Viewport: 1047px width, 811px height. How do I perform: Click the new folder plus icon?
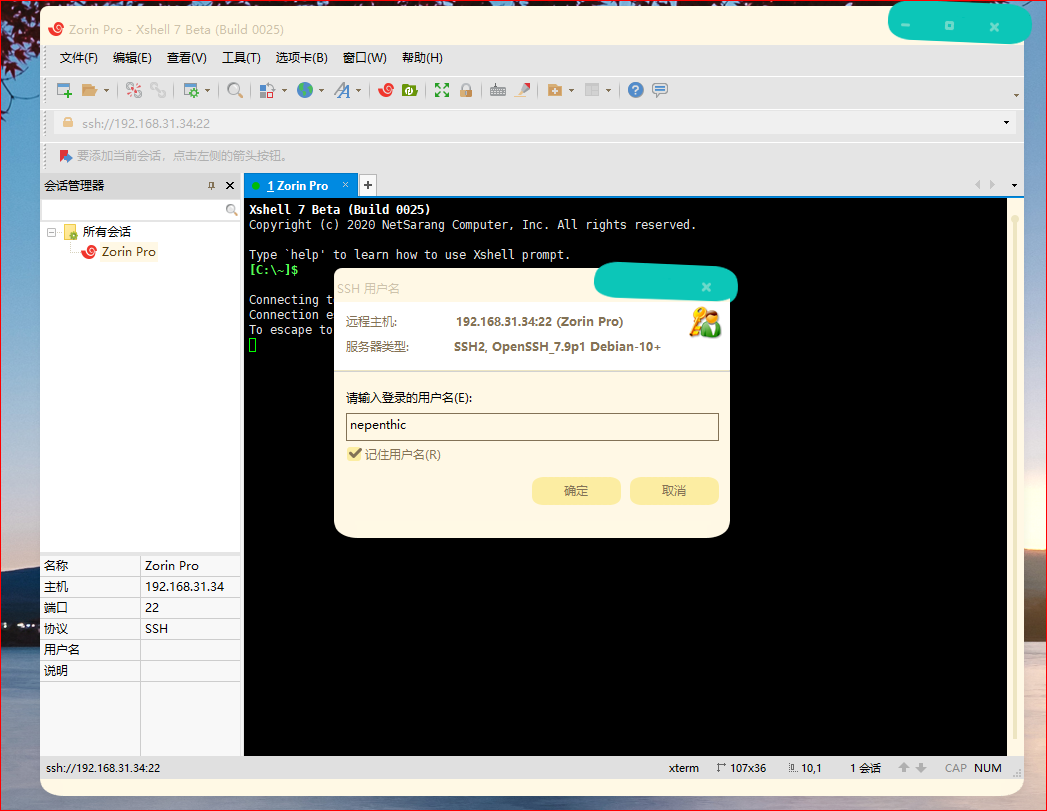555,90
